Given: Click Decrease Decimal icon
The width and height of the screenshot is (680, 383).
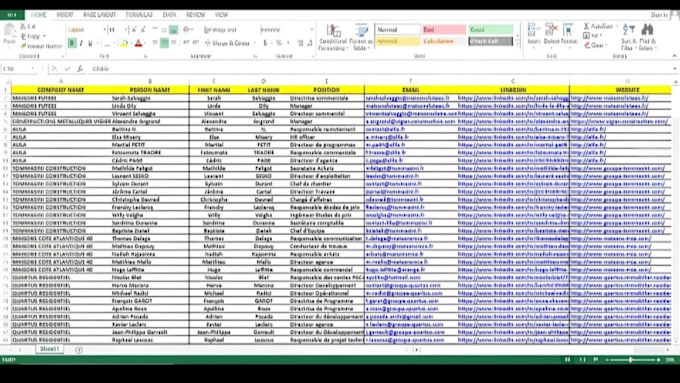Looking at the screenshot, I should [x=310, y=43].
